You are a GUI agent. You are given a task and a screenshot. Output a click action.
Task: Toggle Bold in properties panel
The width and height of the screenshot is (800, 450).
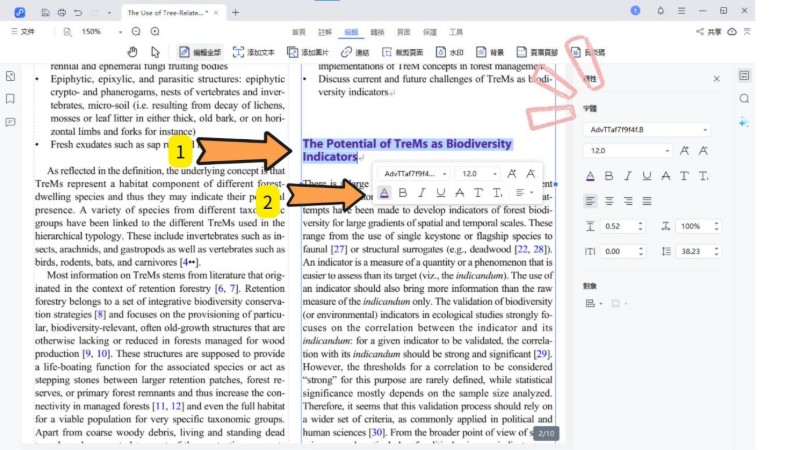point(609,176)
